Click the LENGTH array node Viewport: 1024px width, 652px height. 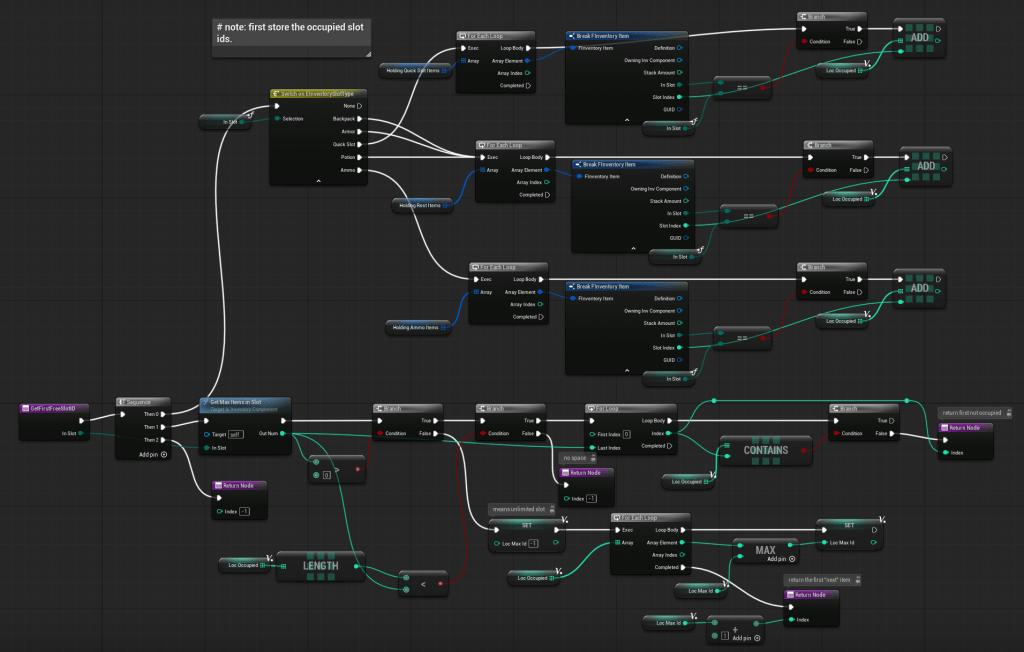pyautogui.click(x=320, y=566)
